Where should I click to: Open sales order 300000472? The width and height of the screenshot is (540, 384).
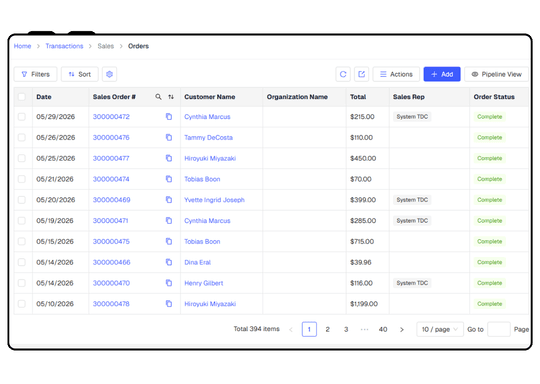coord(111,117)
